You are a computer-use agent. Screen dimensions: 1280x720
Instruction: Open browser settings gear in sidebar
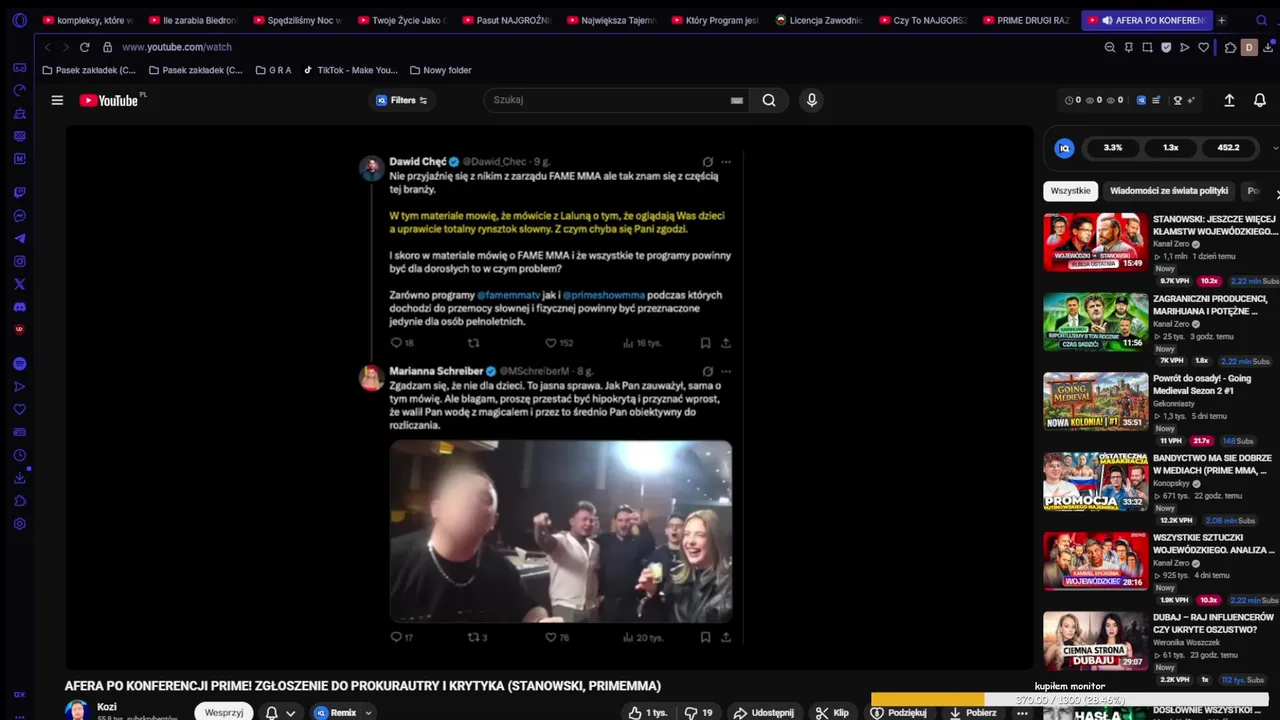(19, 524)
